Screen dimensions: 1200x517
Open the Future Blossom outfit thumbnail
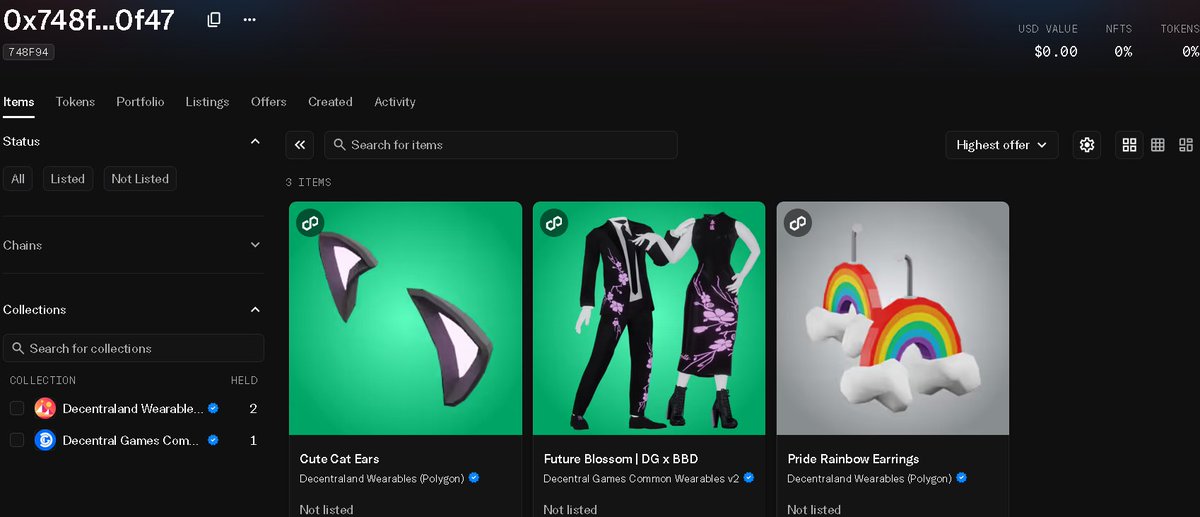tap(649, 318)
